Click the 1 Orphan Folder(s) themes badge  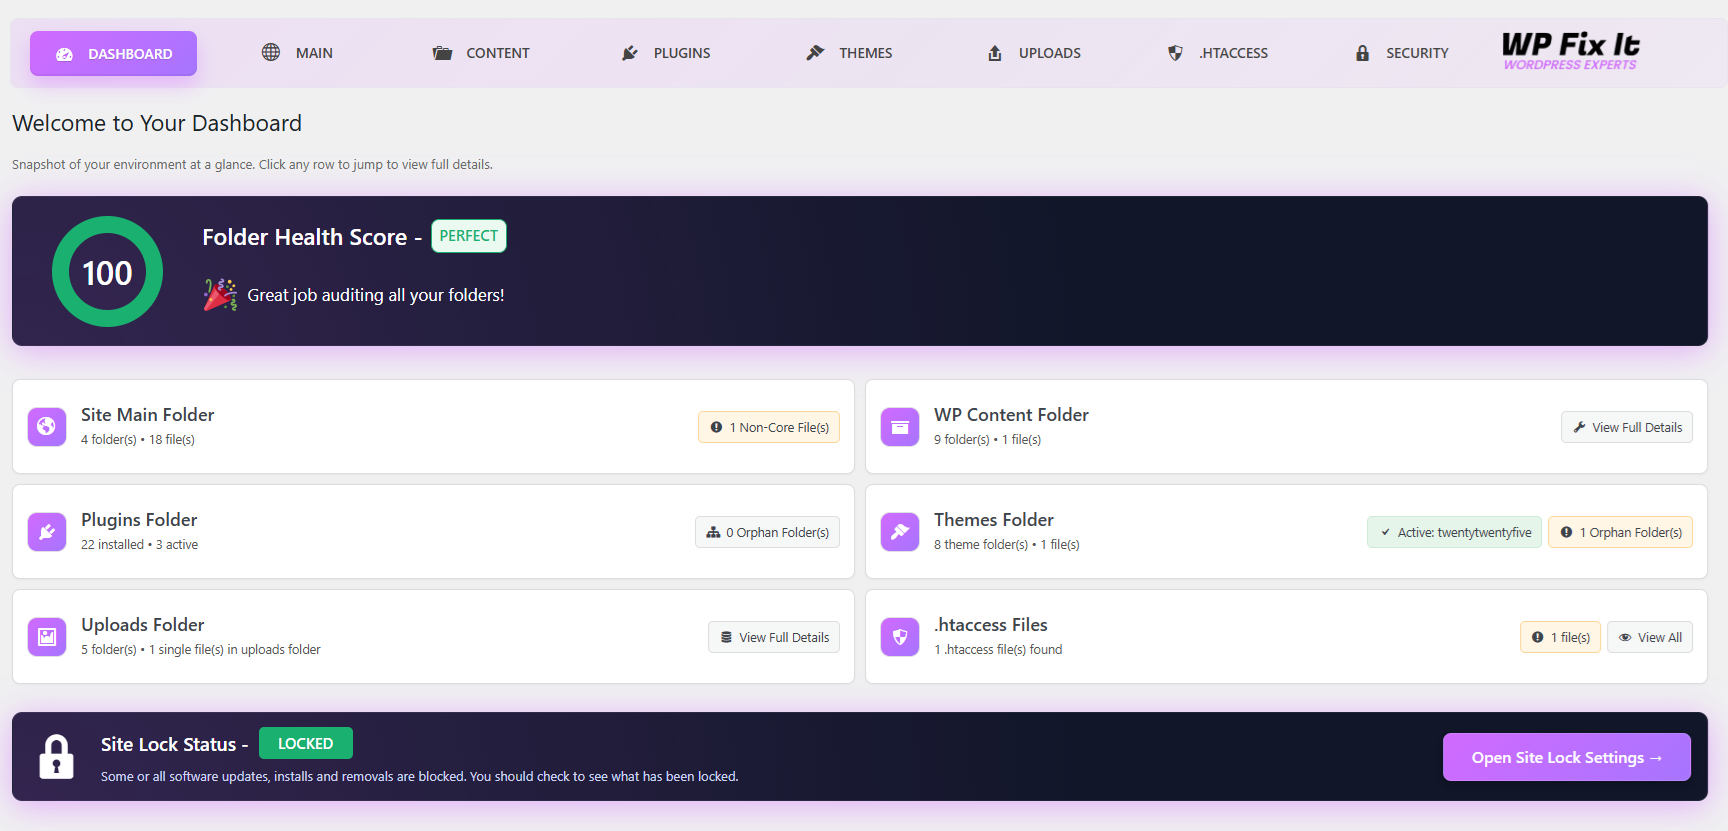click(1620, 532)
